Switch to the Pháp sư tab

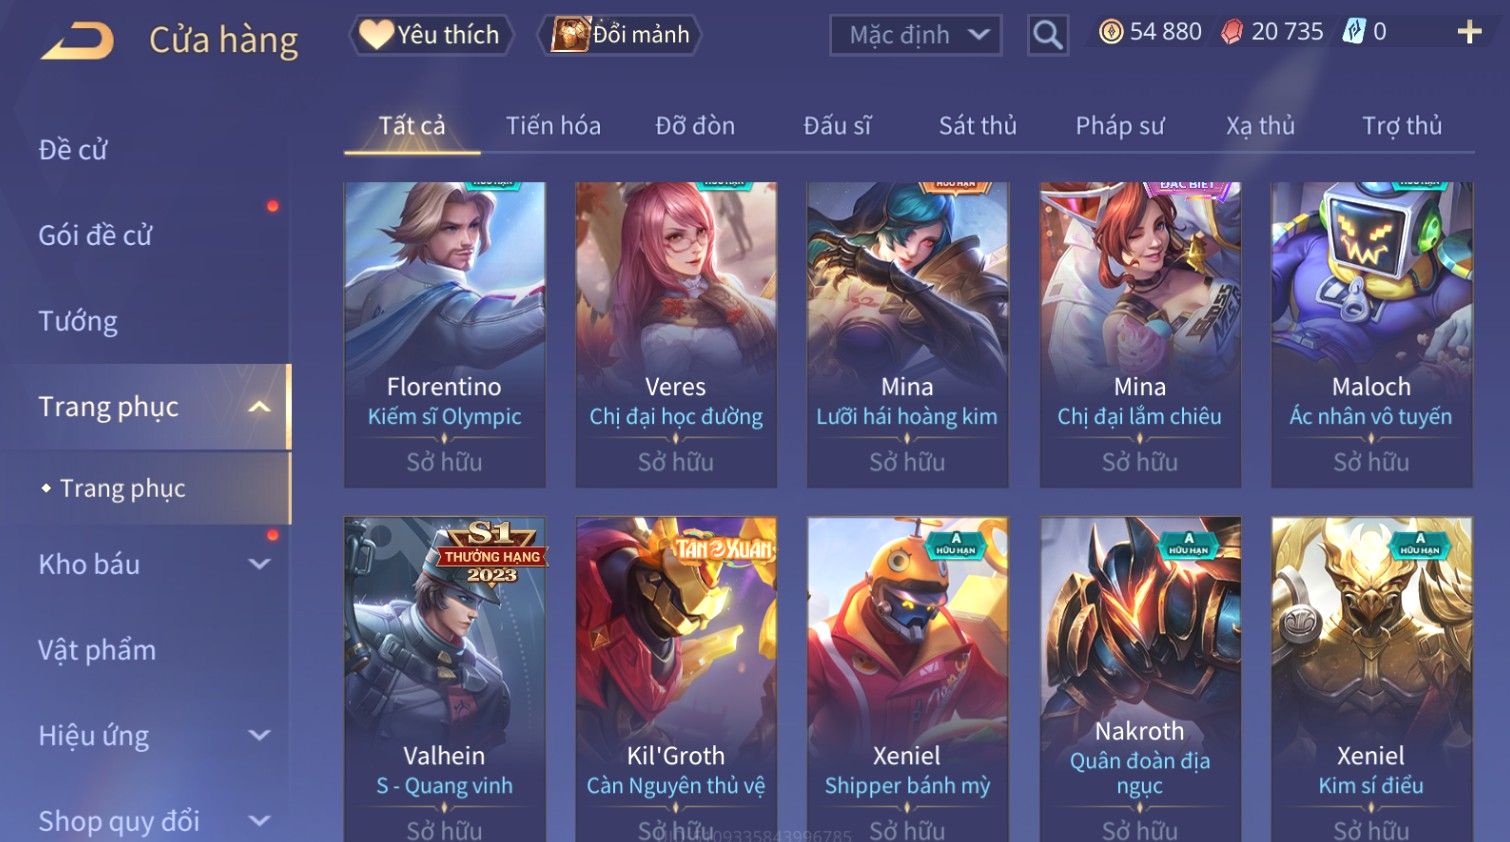1120,126
